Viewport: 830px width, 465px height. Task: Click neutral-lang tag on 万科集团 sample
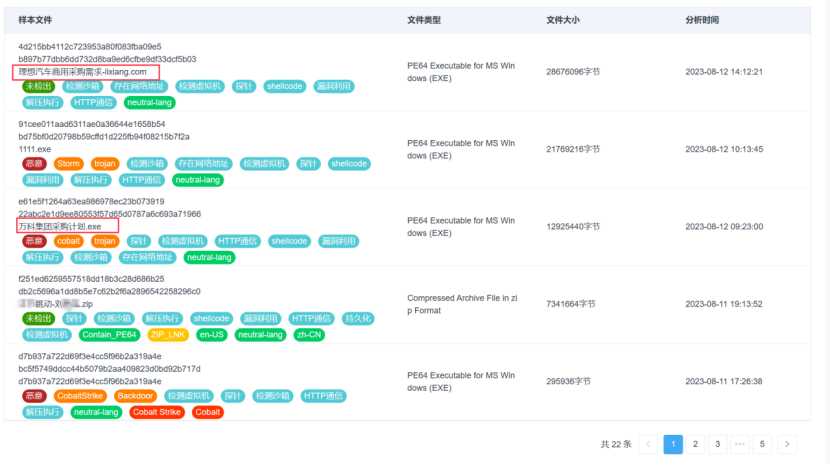[210, 257]
